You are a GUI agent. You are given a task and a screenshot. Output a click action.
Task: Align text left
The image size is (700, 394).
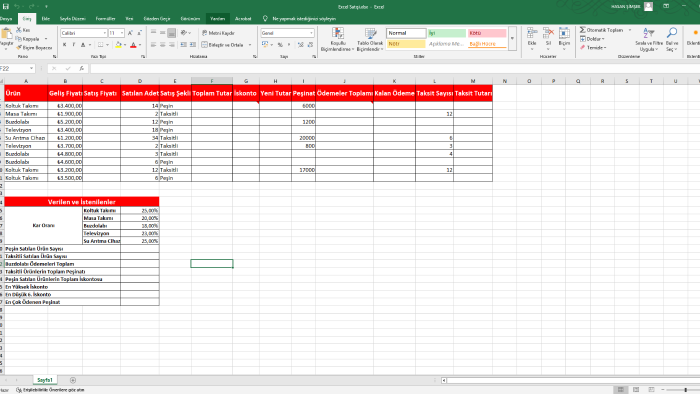point(153,45)
